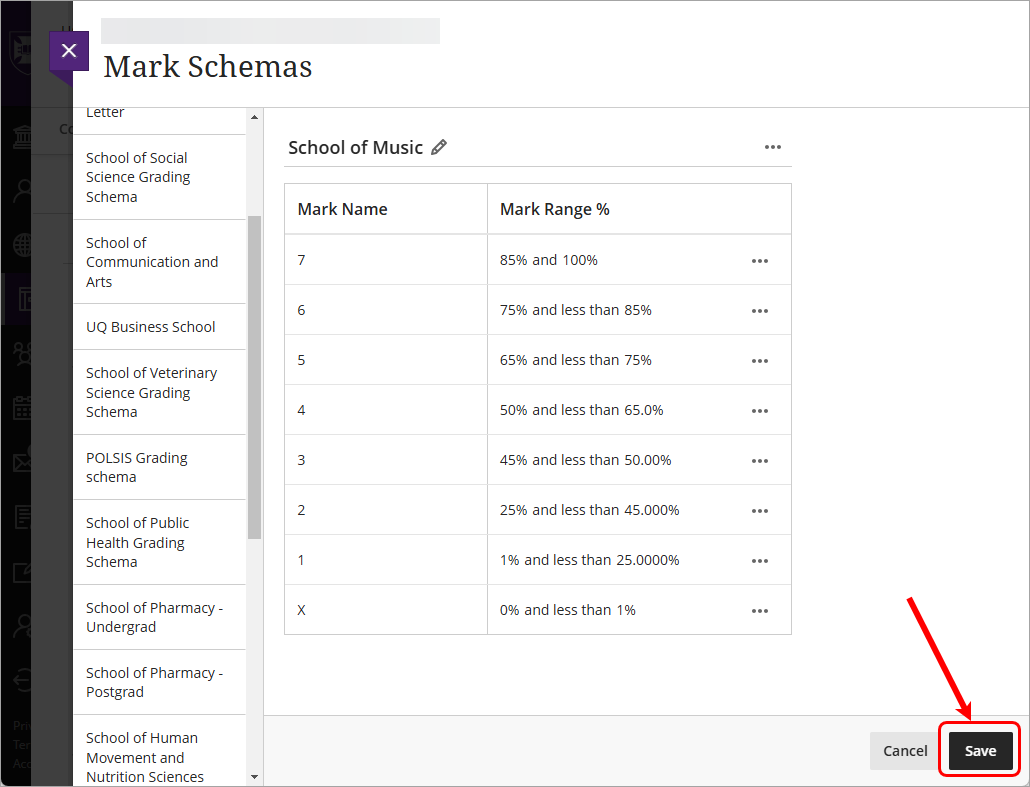Open the options menu for mark X
Image resolution: width=1030 pixels, height=787 pixels.
coord(760,609)
